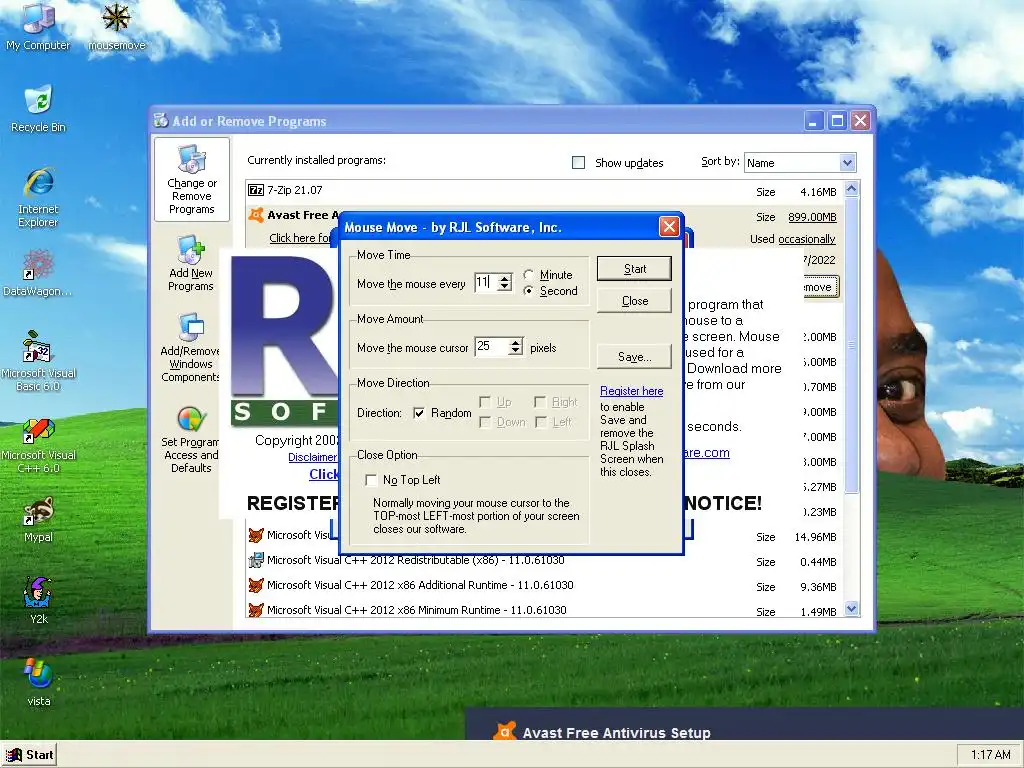Open the Recycle Bin icon
The image size is (1024, 768).
(x=38, y=108)
